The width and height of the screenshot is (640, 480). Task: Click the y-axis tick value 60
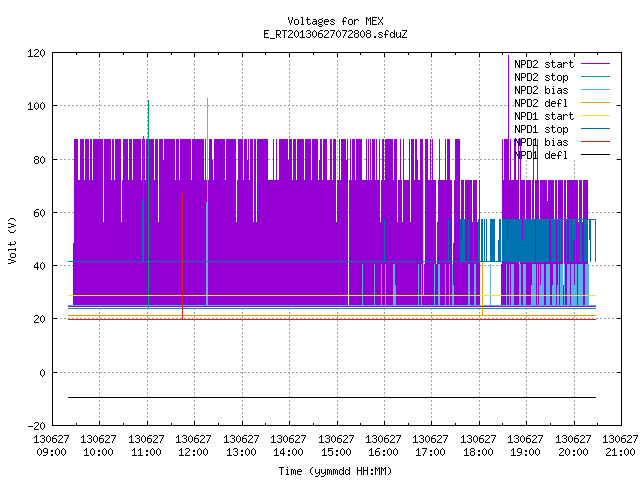click(39, 213)
